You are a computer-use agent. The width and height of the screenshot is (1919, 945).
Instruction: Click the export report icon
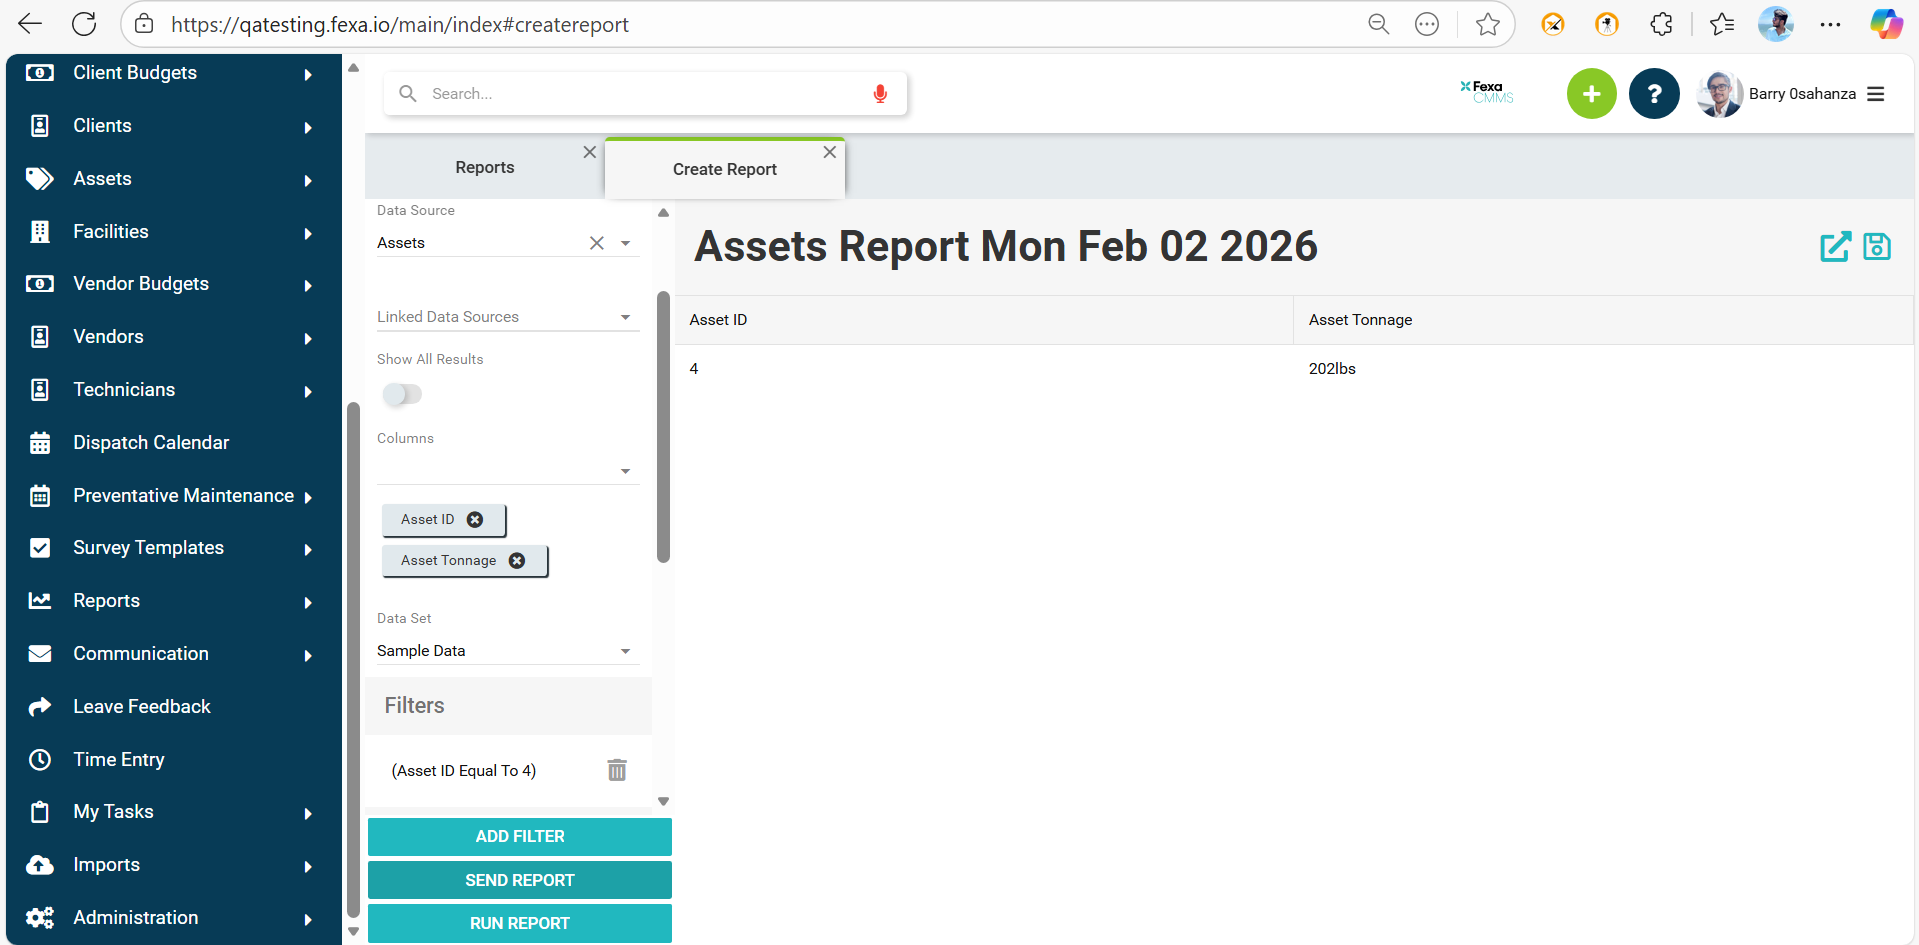[x=1835, y=247]
